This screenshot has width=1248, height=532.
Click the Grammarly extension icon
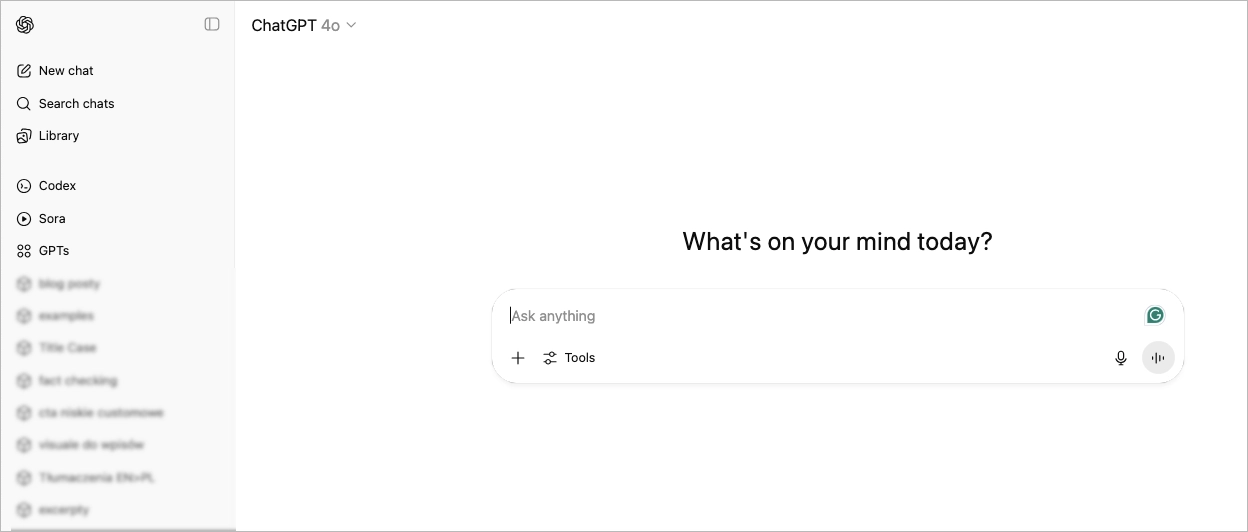[1155, 316]
